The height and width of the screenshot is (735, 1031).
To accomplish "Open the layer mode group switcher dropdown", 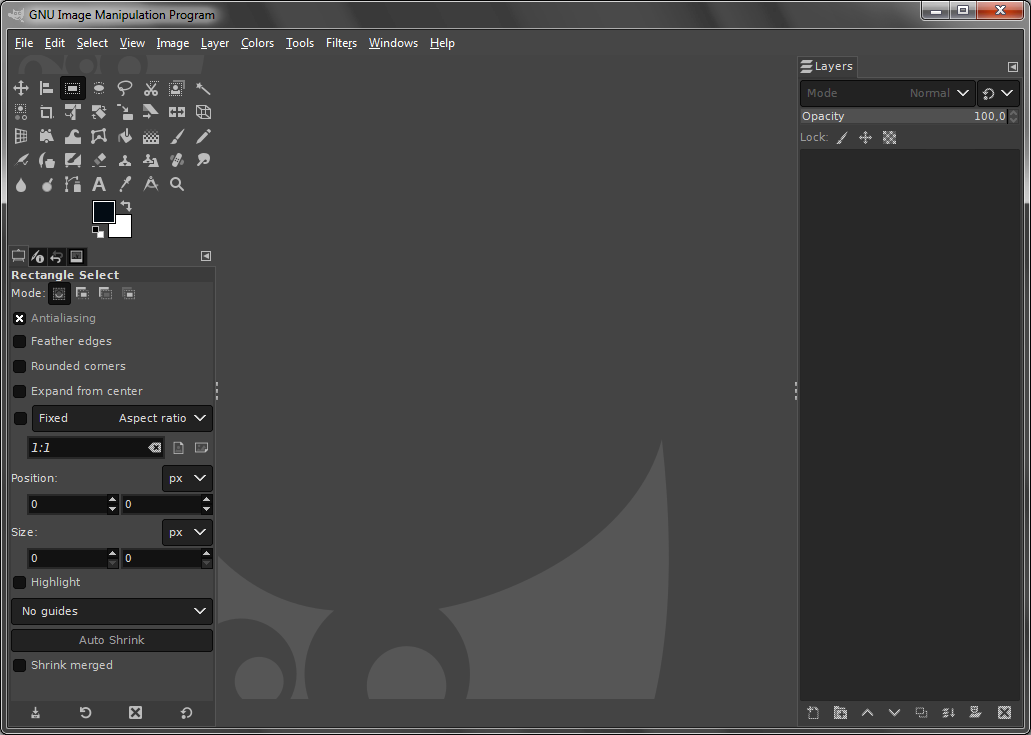I will [998, 93].
